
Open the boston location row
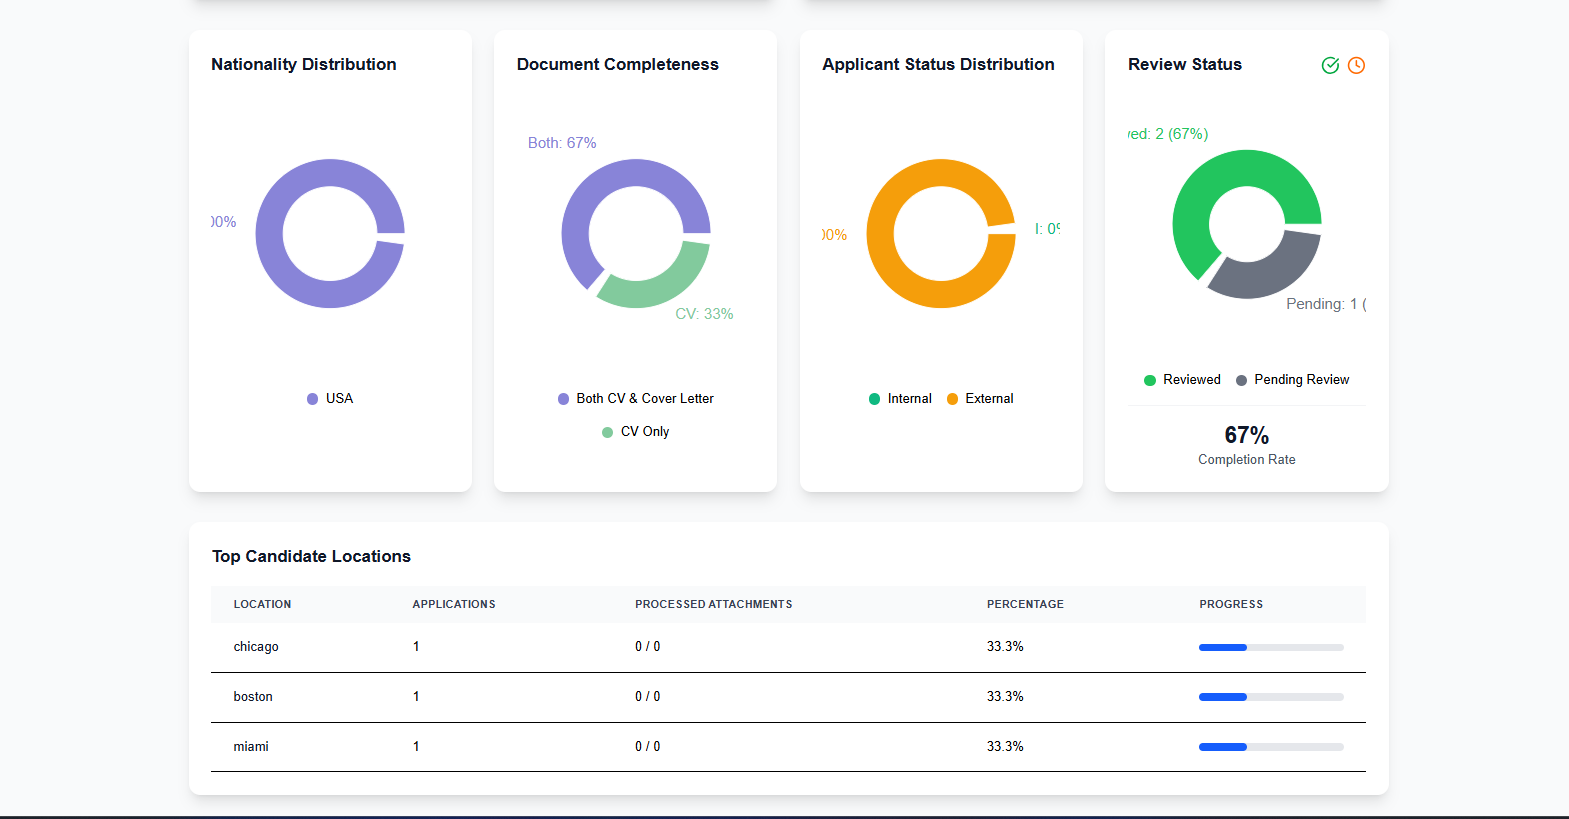coord(253,697)
